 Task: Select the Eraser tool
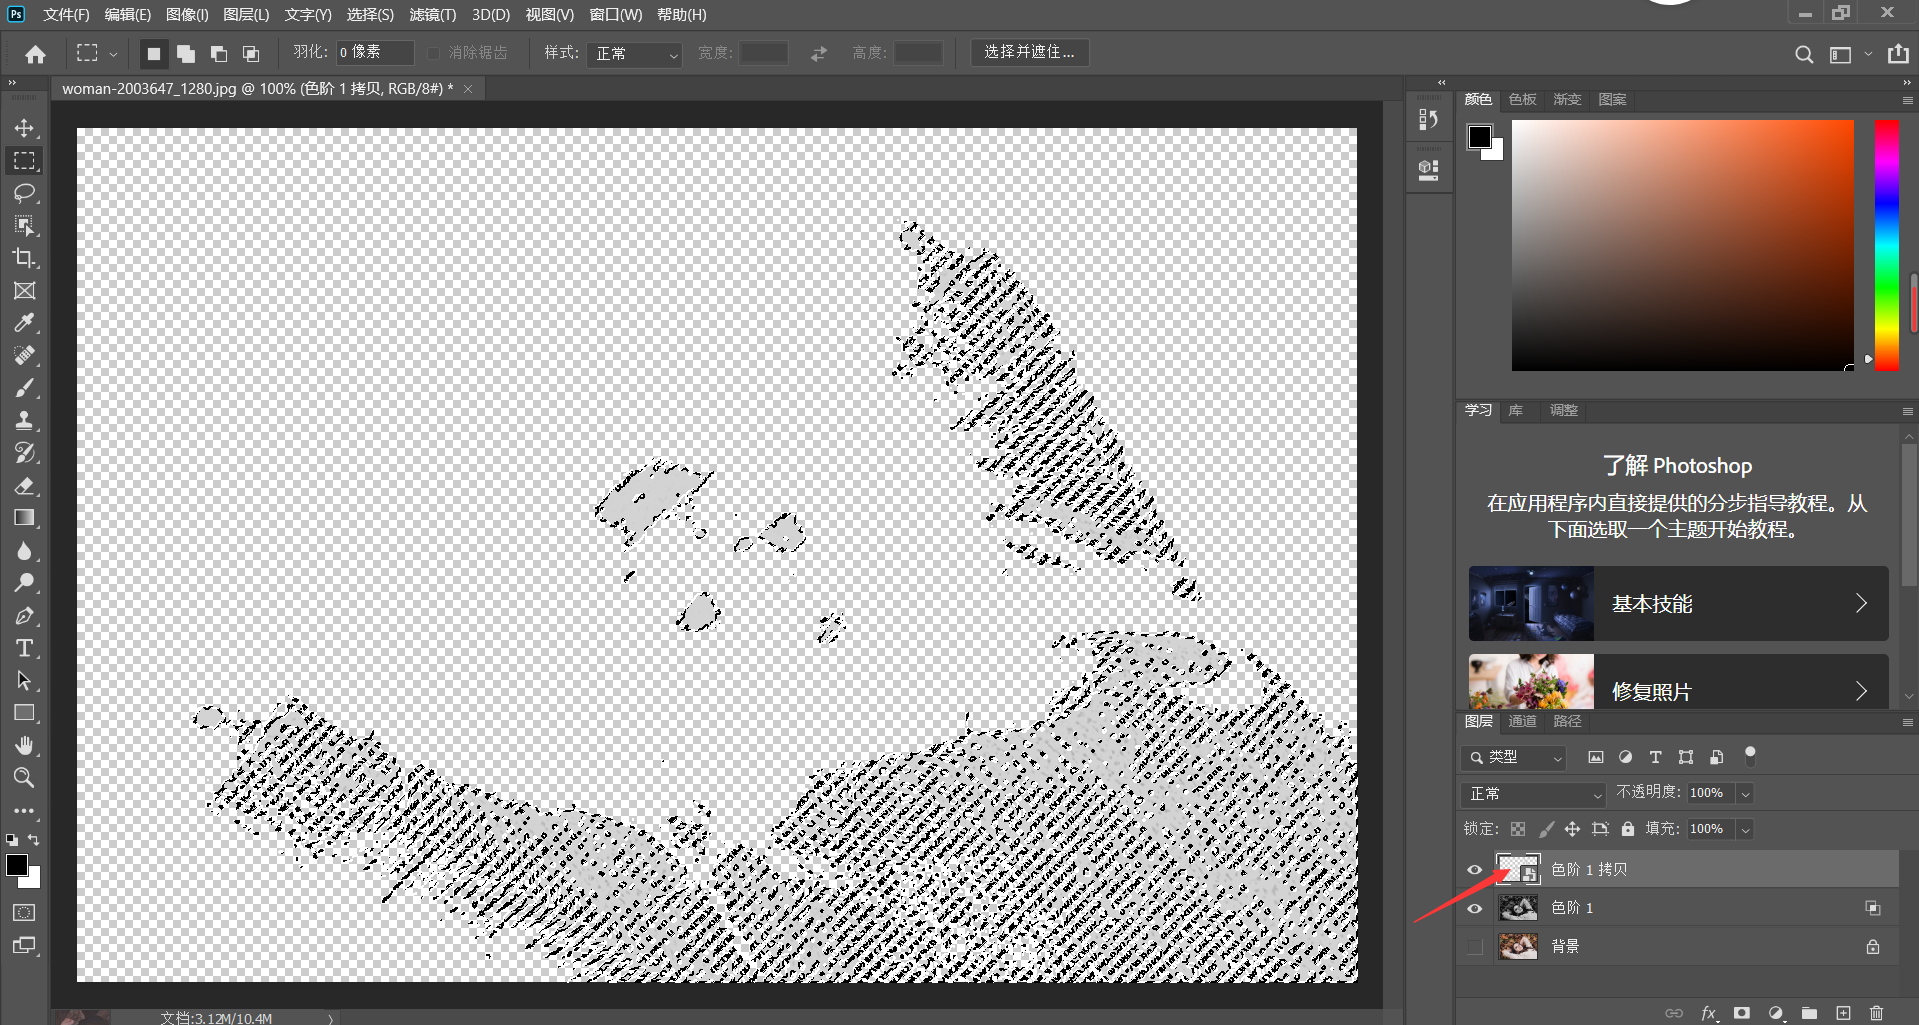click(x=24, y=486)
